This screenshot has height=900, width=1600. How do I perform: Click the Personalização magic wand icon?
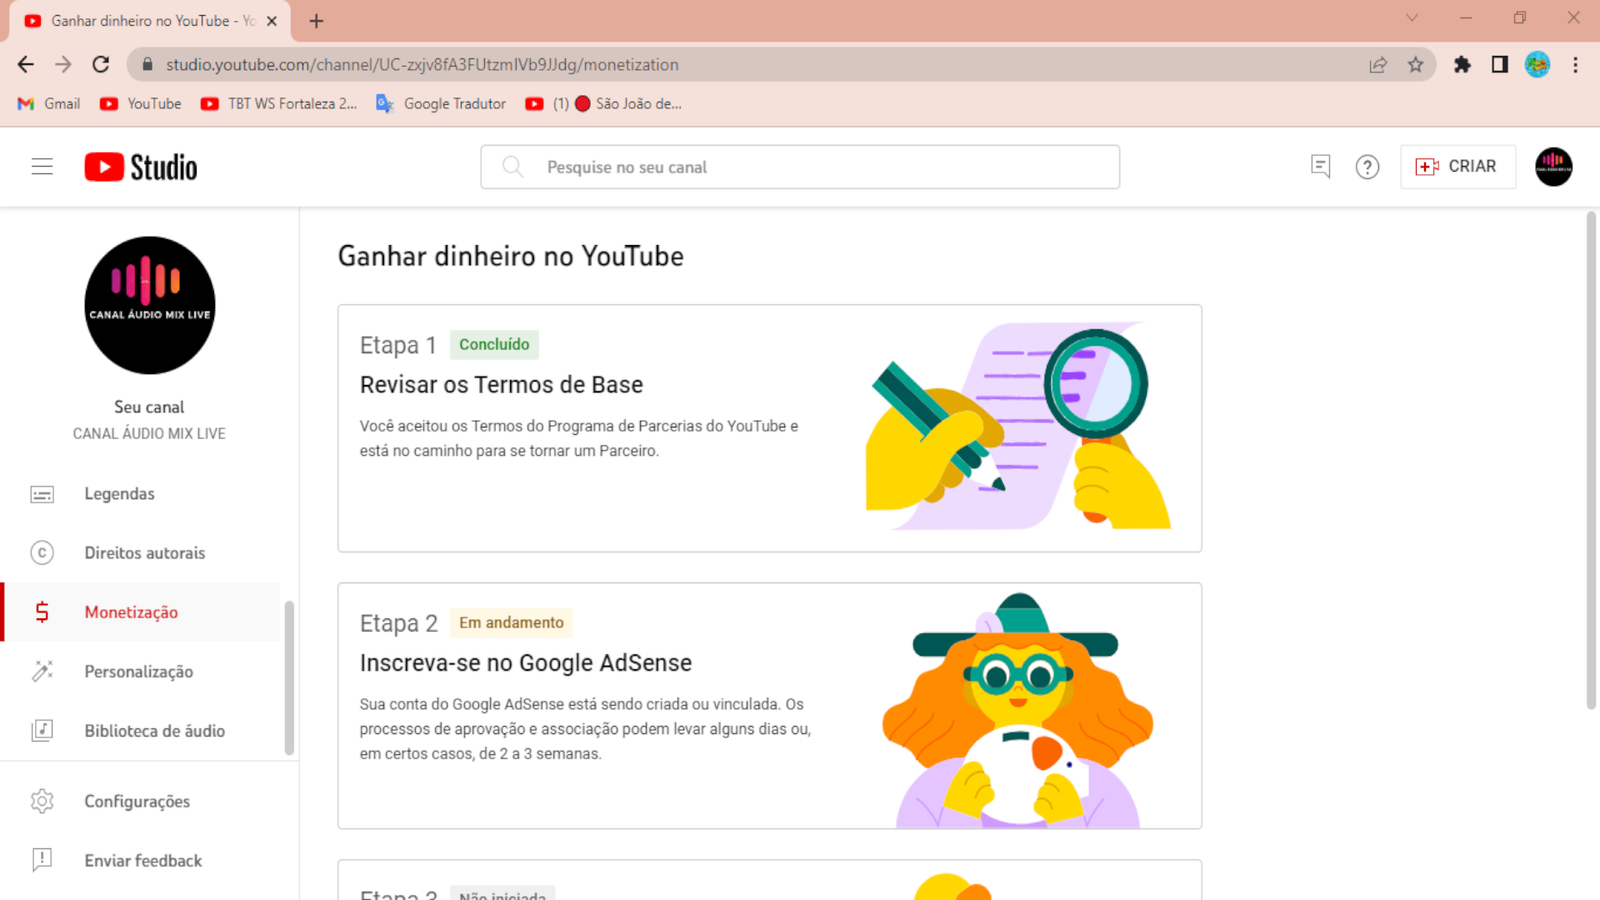(42, 671)
